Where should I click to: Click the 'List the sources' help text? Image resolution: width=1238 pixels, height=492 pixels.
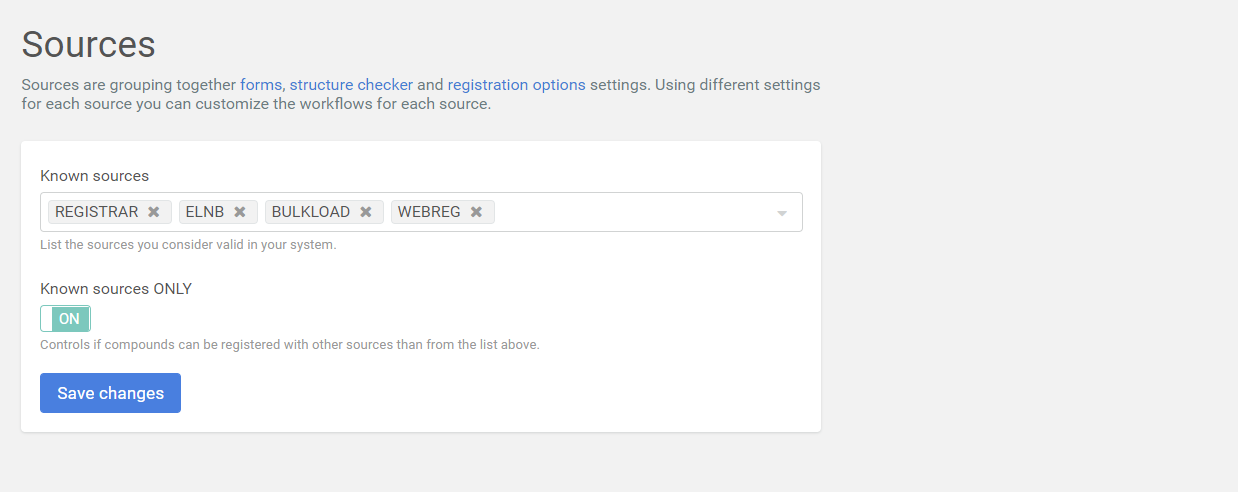coord(188,245)
